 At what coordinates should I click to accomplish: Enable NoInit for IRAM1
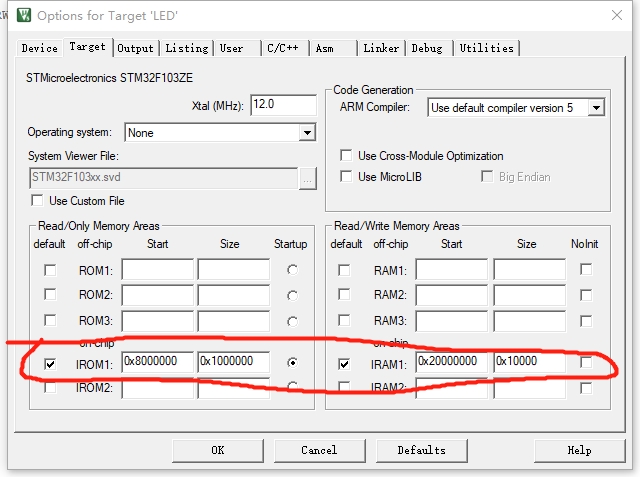[x=586, y=362]
